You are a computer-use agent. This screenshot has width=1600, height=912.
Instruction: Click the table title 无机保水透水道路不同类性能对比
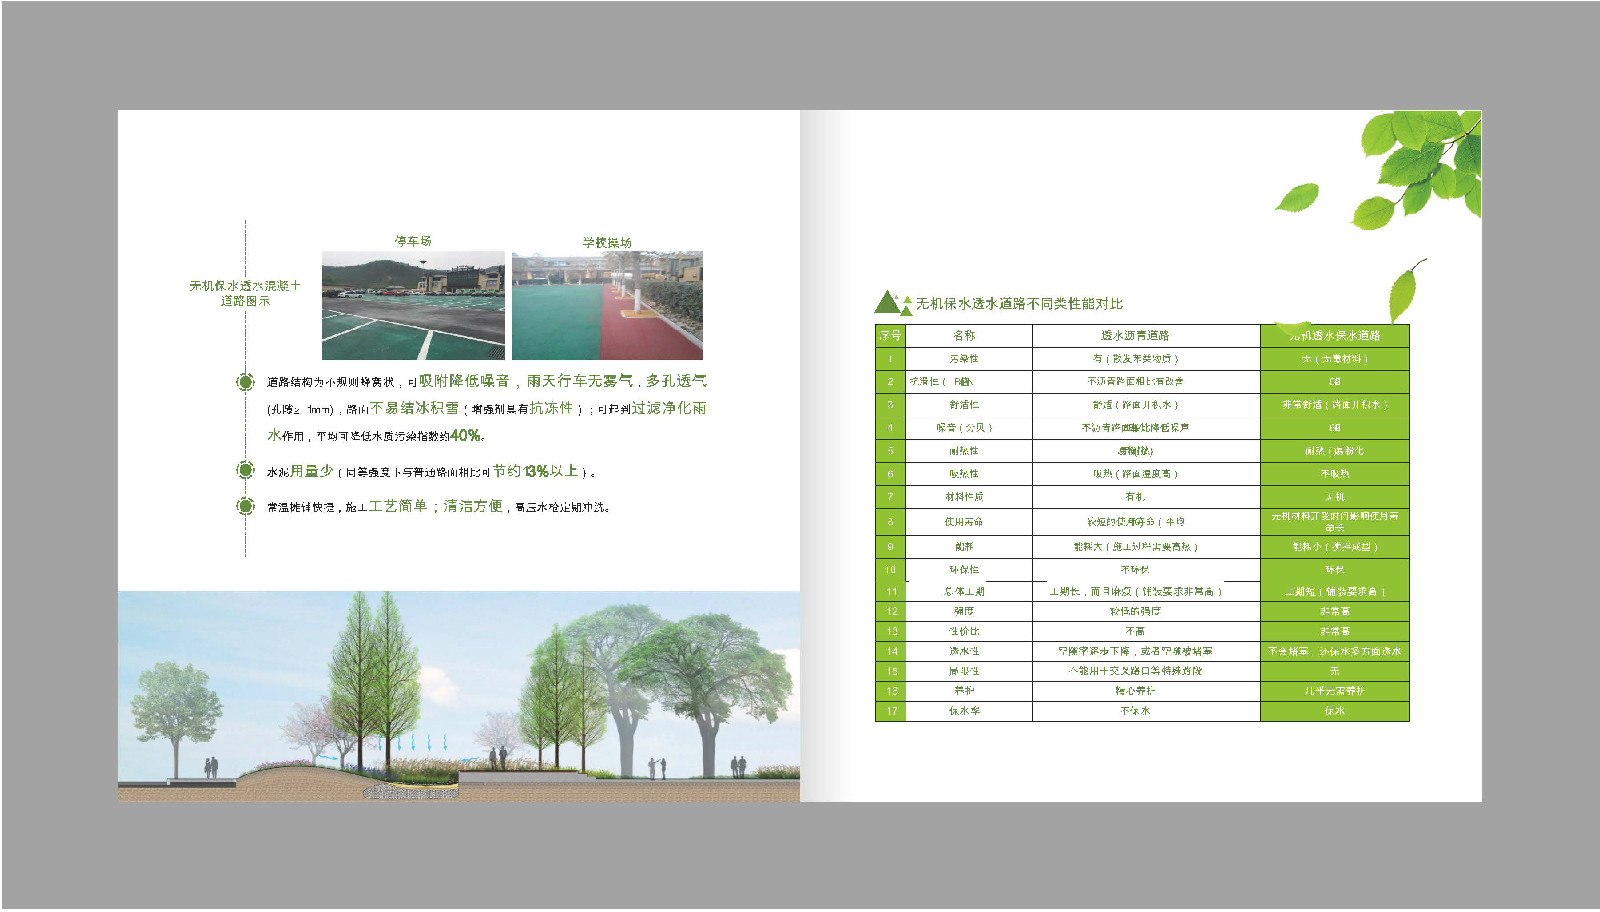pyautogui.click(x=1019, y=303)
